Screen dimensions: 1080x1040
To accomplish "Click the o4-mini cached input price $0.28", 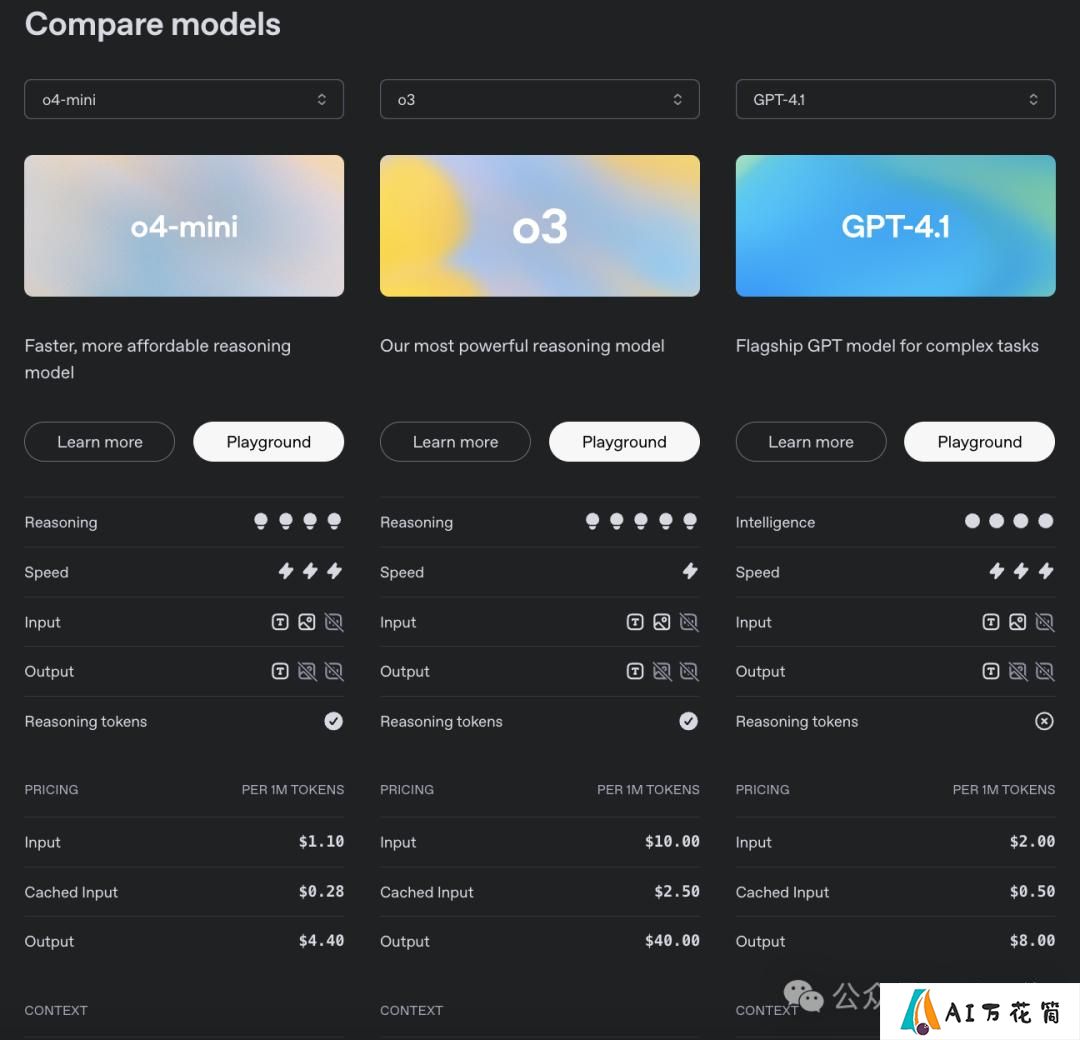I will [322, 891].
